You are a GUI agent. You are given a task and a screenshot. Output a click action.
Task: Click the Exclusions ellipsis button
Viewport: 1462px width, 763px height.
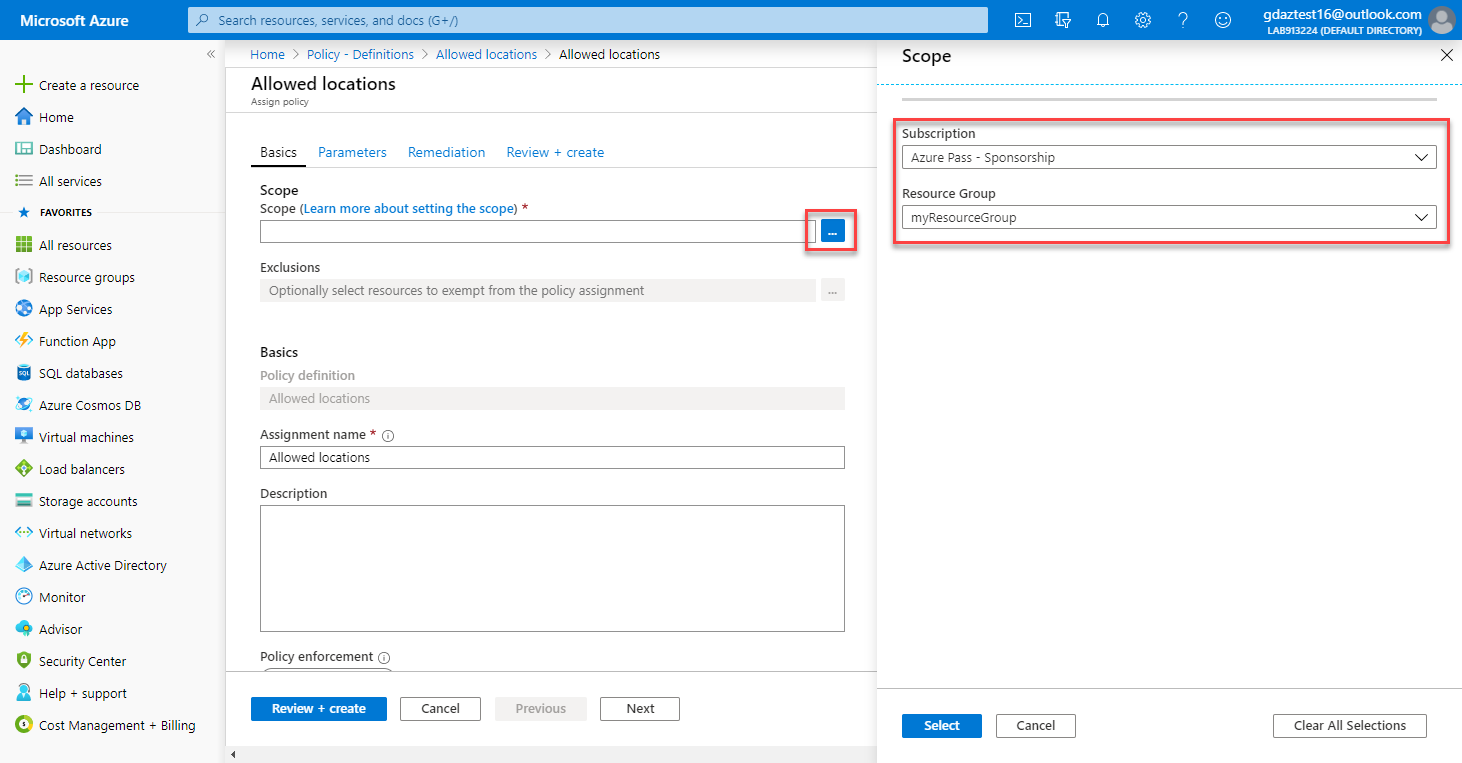832,291
